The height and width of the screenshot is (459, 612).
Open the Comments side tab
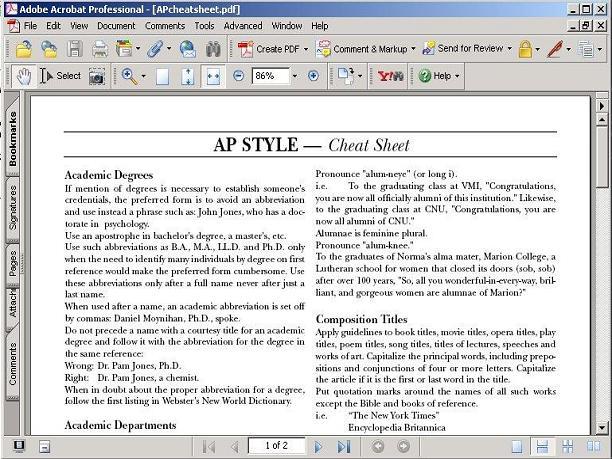[x=13, y=363]
